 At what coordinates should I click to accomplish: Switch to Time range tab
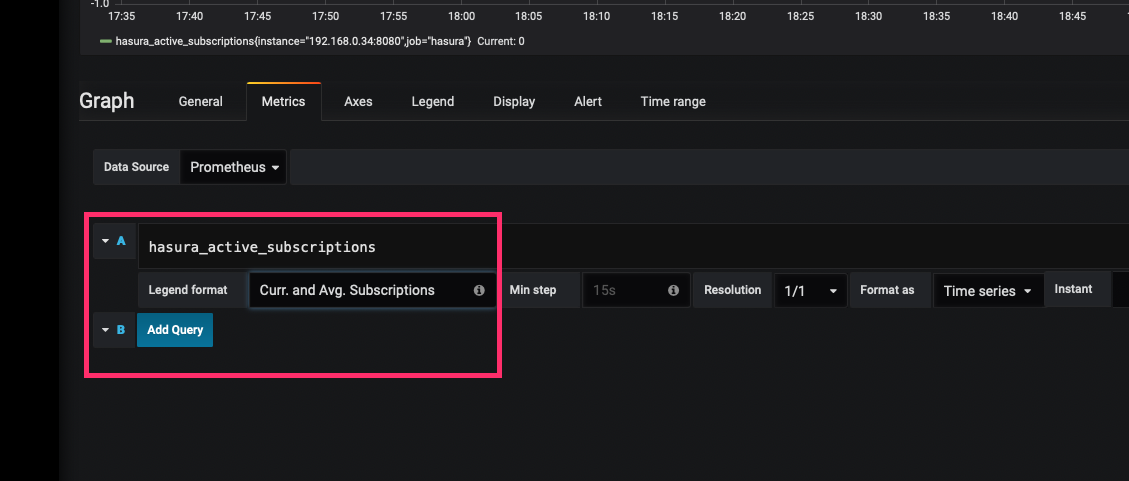pos(673,102)
